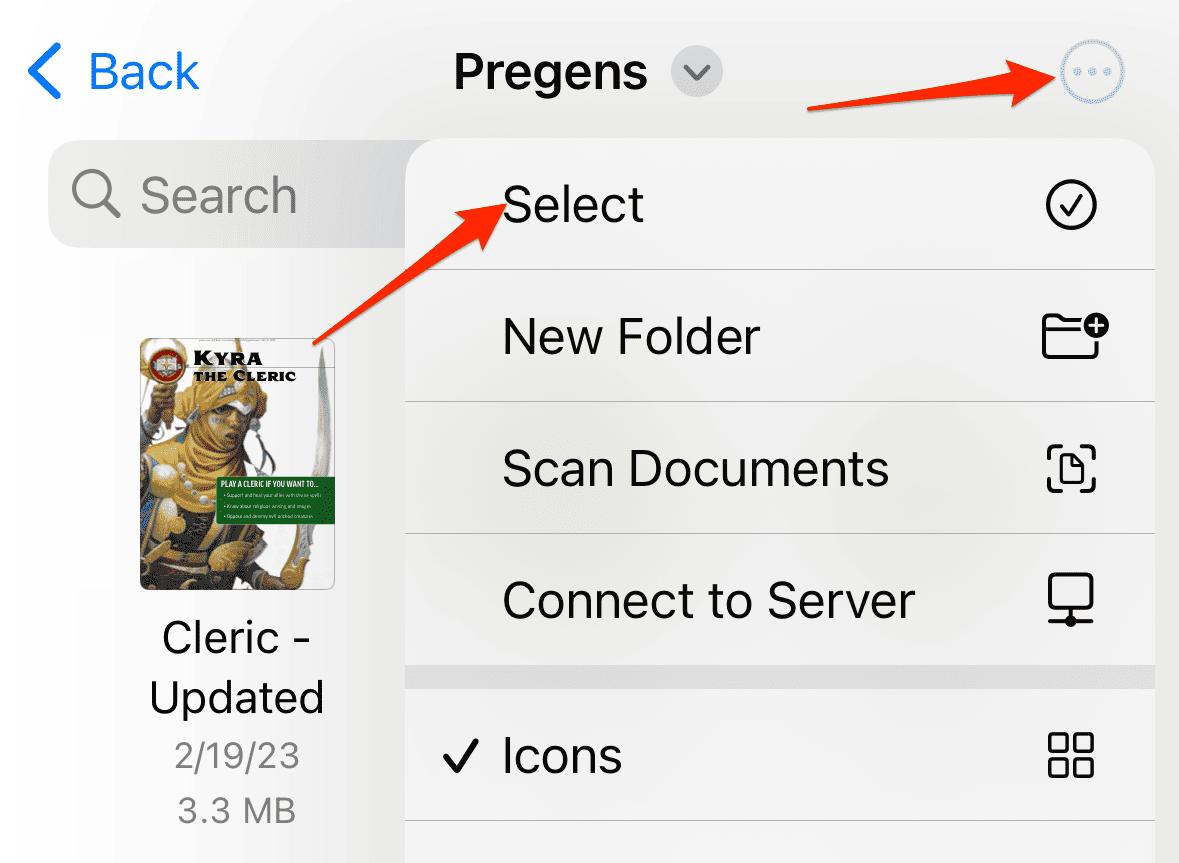
Task: Tap the Back text link
Action: tap(143, 72)
